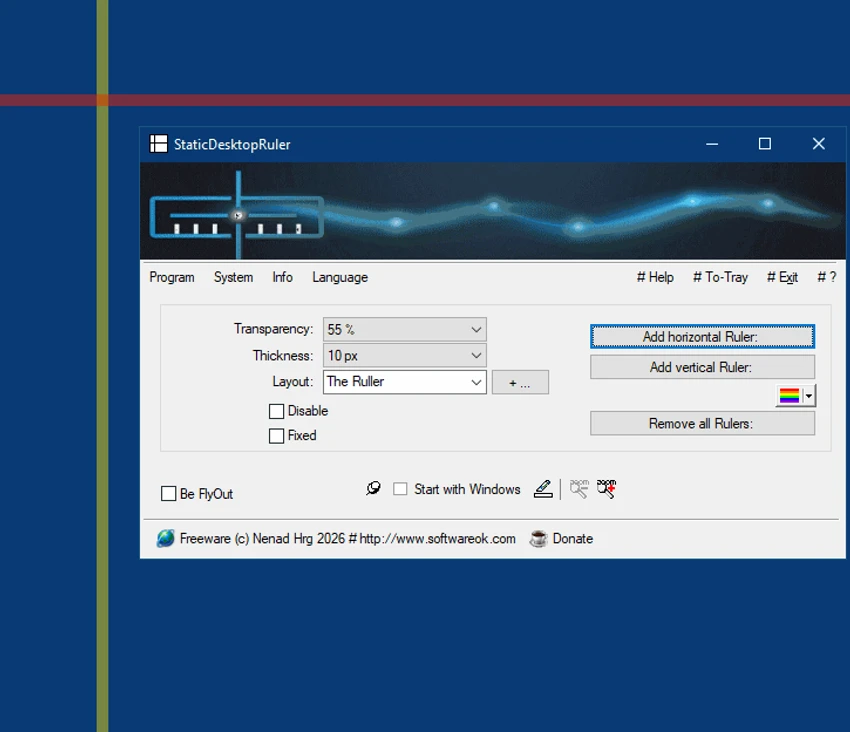Screen dimensions: 850x732
Task: Open the Transparency dropdown showing 55 %
Action: pyautogui.click(x=404, y=329)
